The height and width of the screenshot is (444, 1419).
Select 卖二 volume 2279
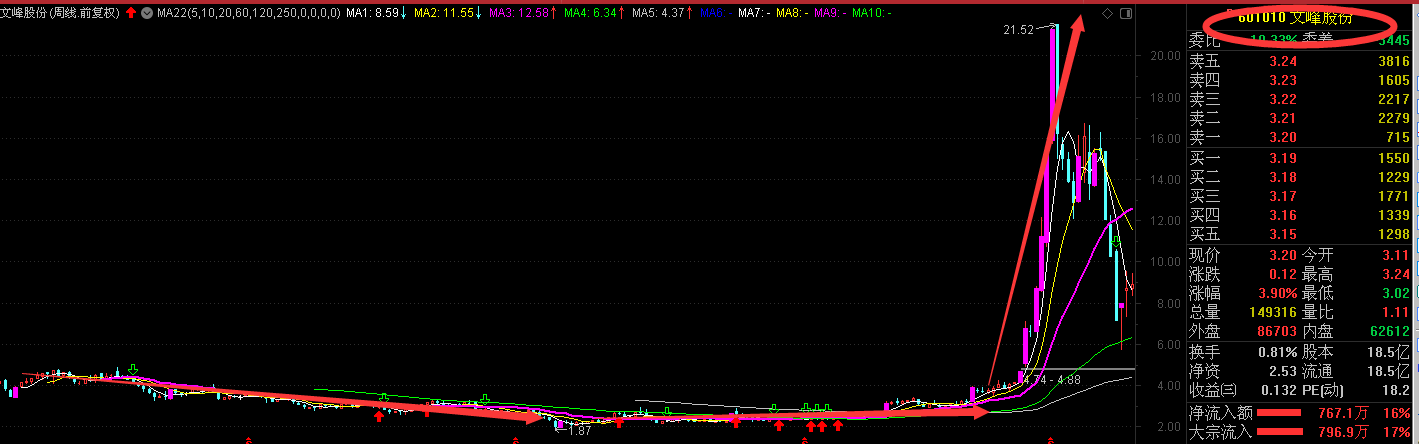(1392, 118)
